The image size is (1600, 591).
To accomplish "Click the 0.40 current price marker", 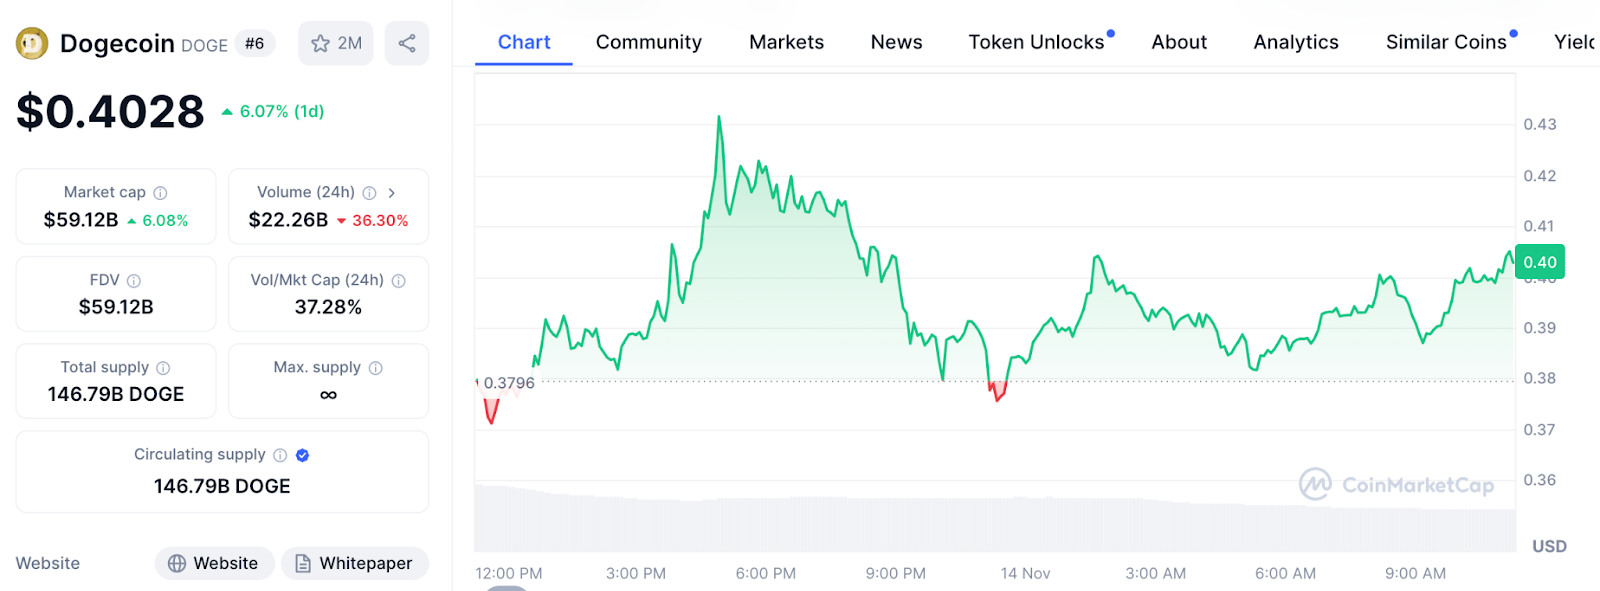I will 1540,262.
